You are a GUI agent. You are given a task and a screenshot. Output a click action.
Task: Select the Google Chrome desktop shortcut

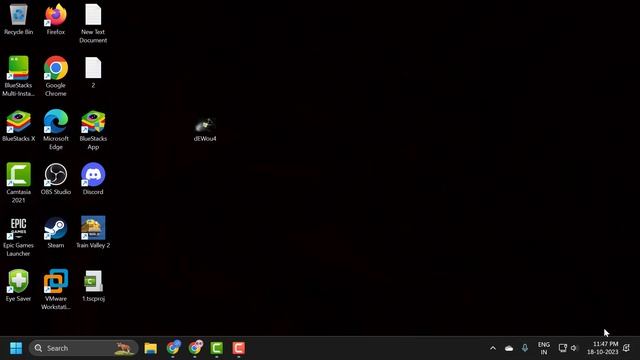pos(56,76)
